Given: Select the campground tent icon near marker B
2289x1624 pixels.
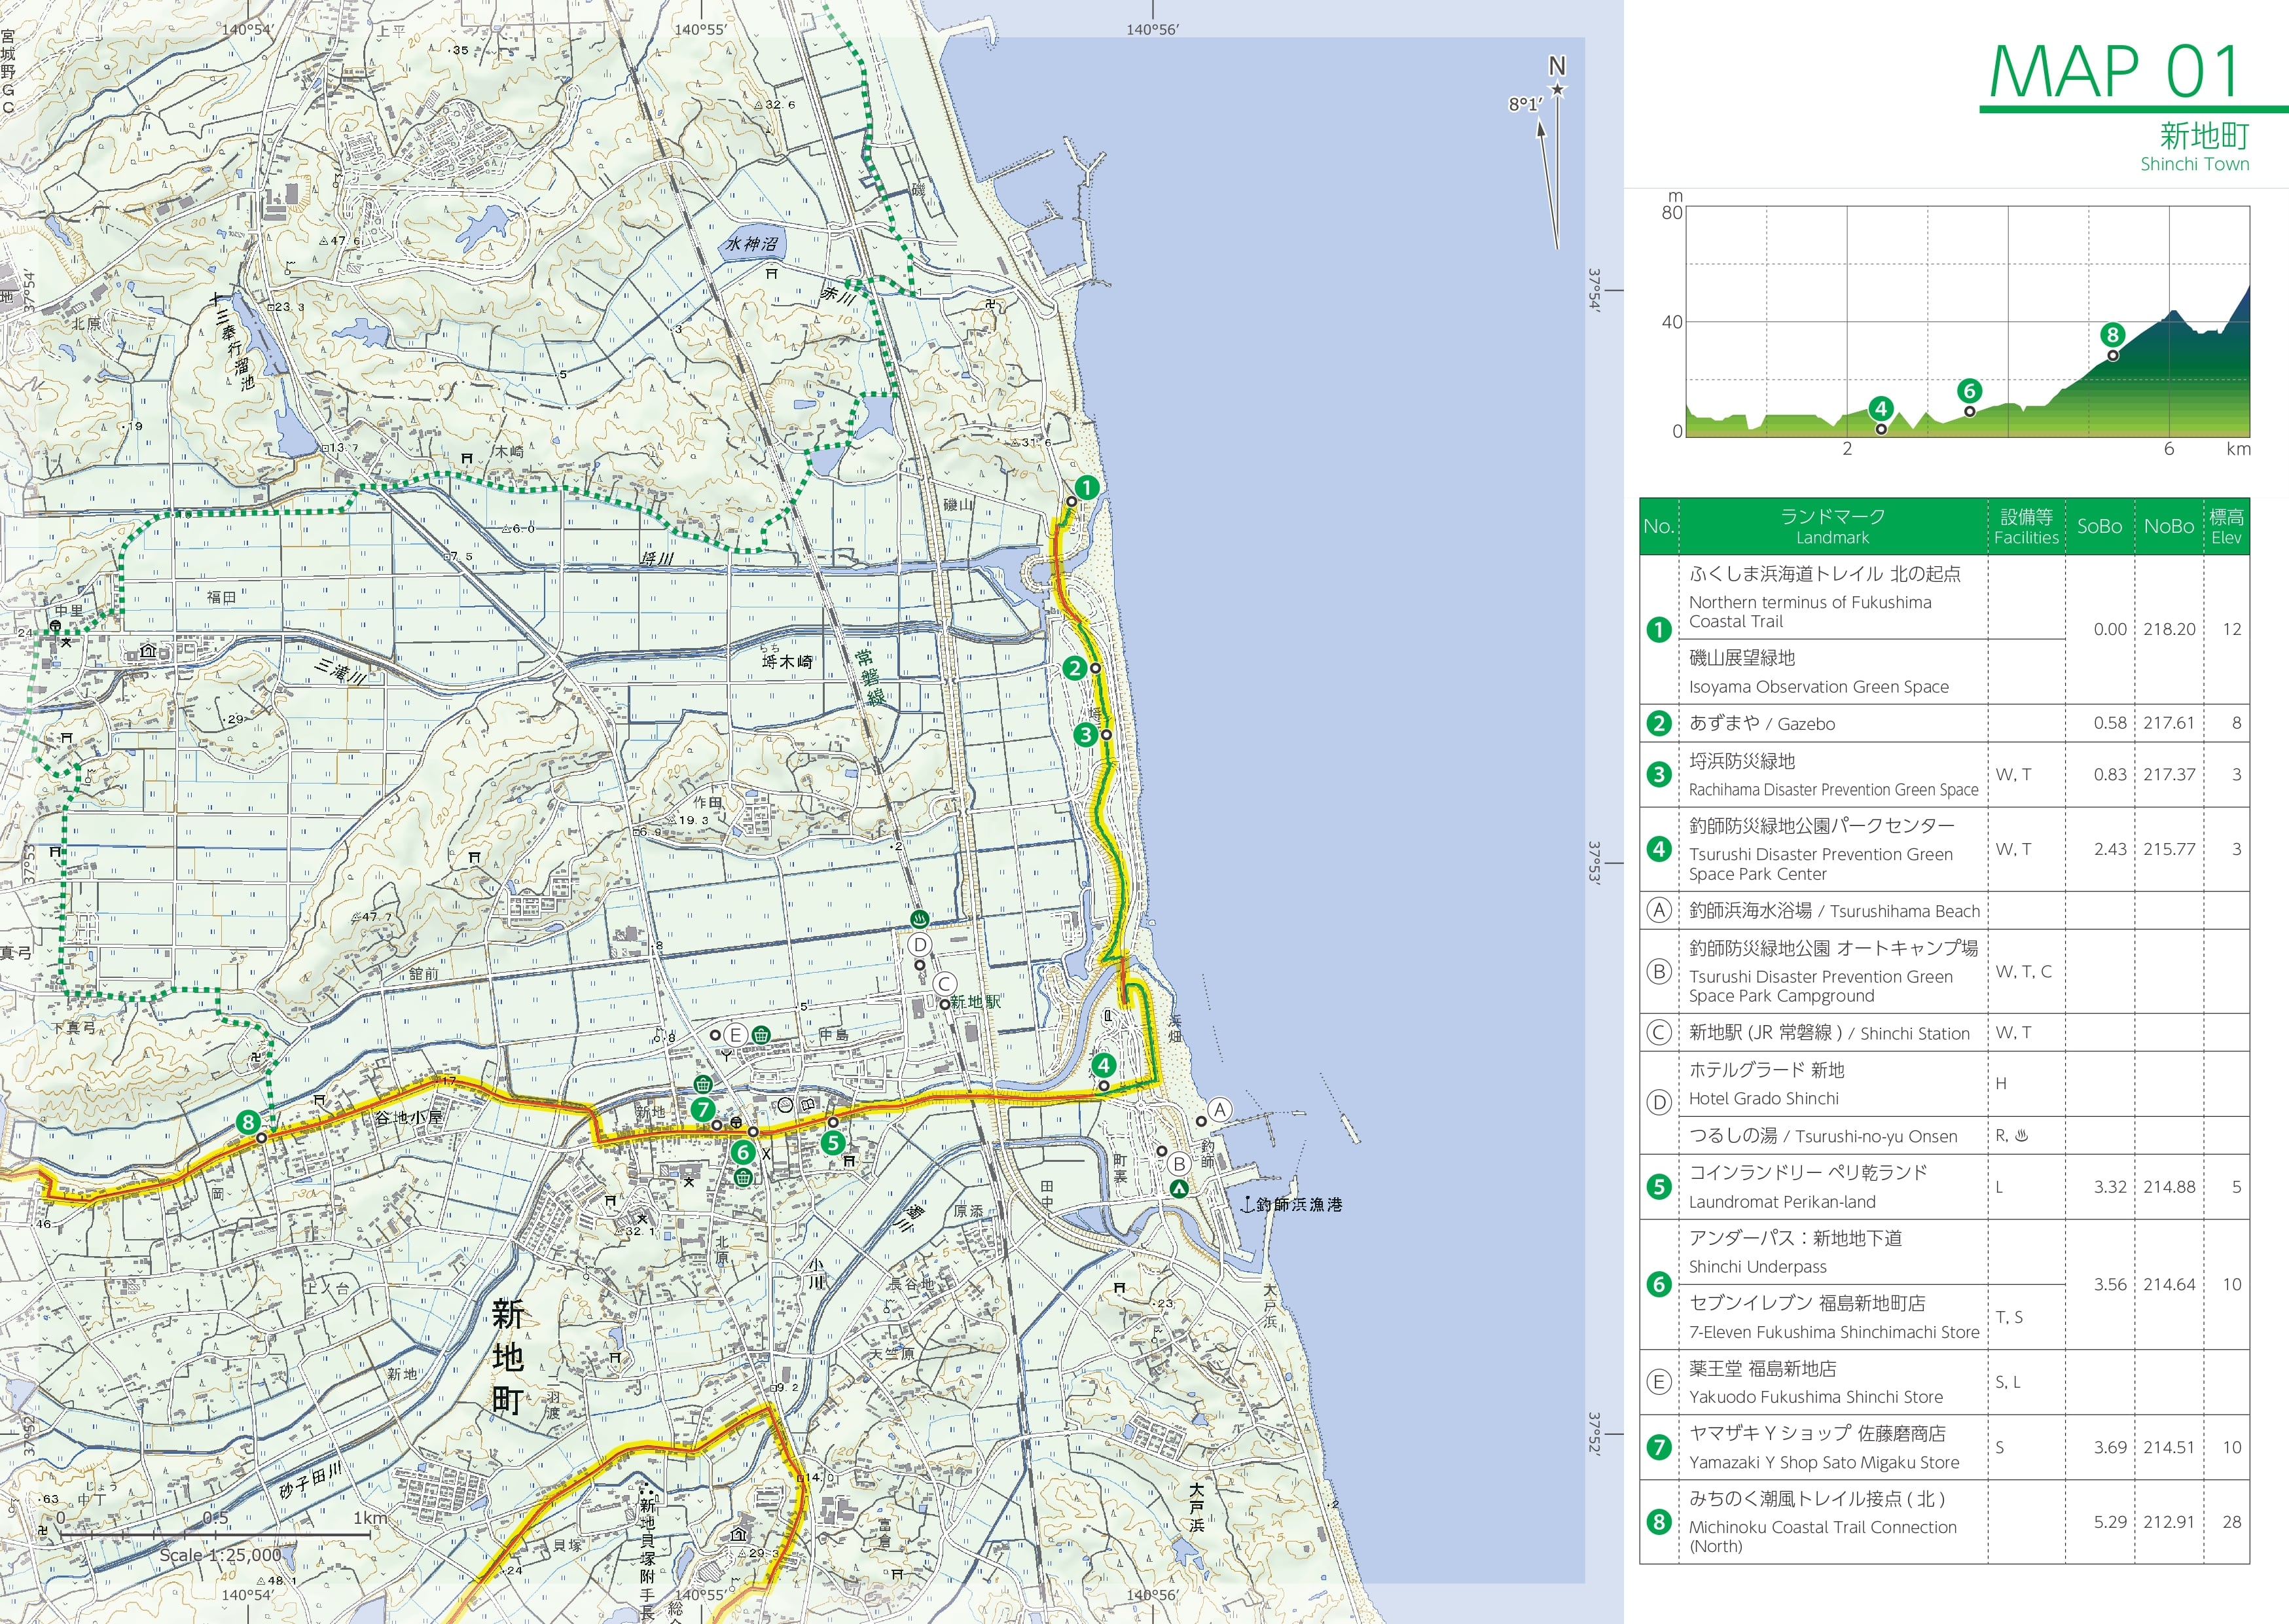Looking at the screenshot, I should (x=1180, y=1188).
